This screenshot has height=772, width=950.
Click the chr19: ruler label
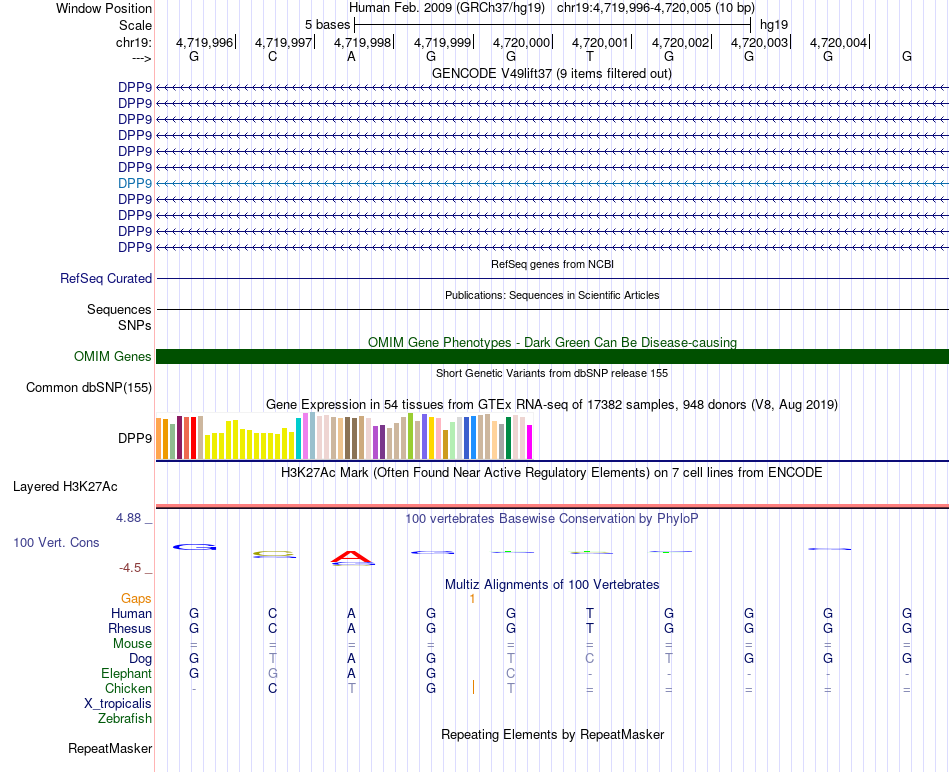click(x=134, y=42)
